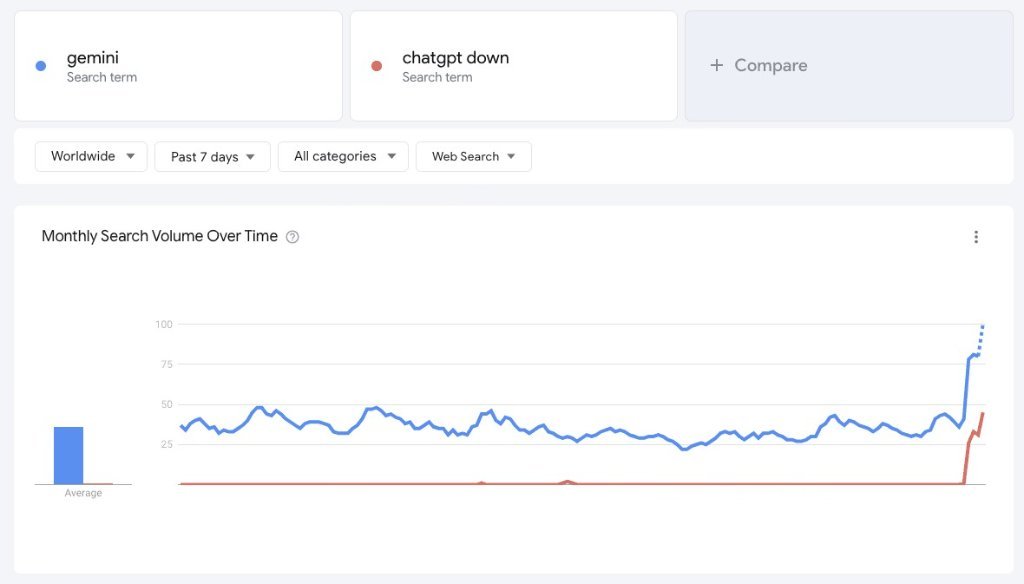Open the three-dot chart options menu
Image resolution: width=1024 pixels, height=584 pixels.
pos(976,237)
